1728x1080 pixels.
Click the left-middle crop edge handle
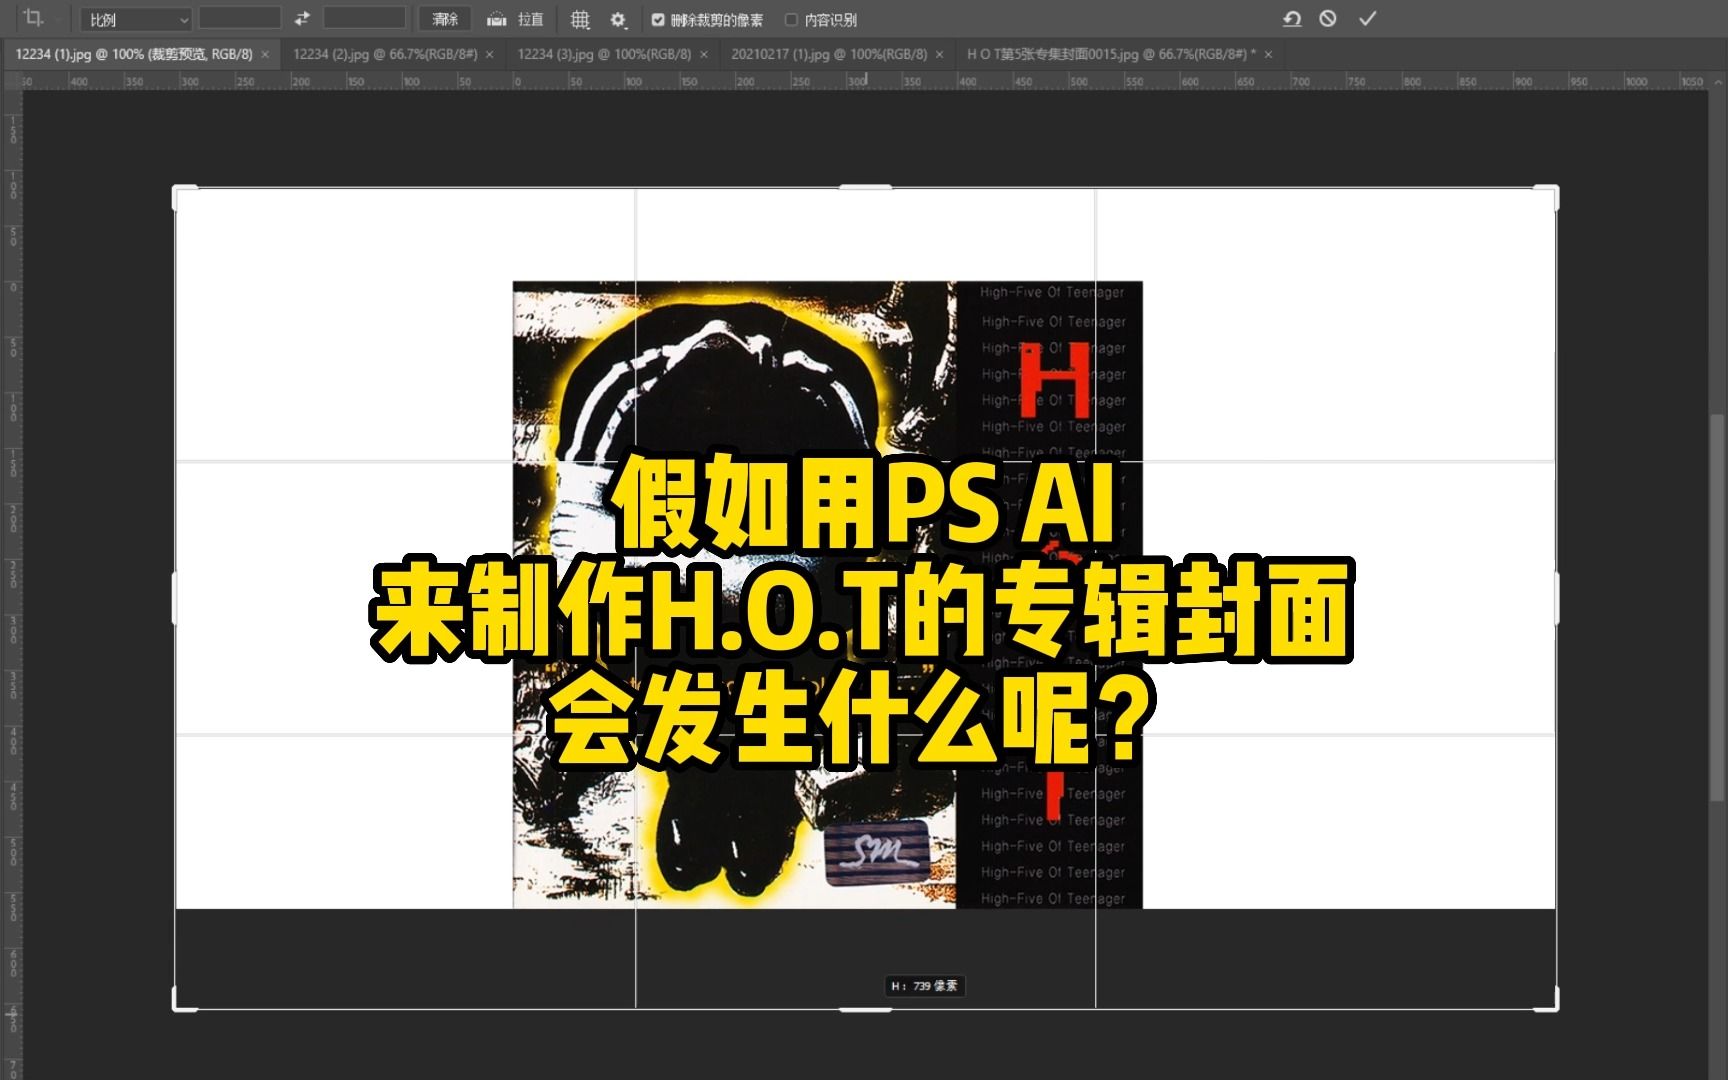coord(175,598)
